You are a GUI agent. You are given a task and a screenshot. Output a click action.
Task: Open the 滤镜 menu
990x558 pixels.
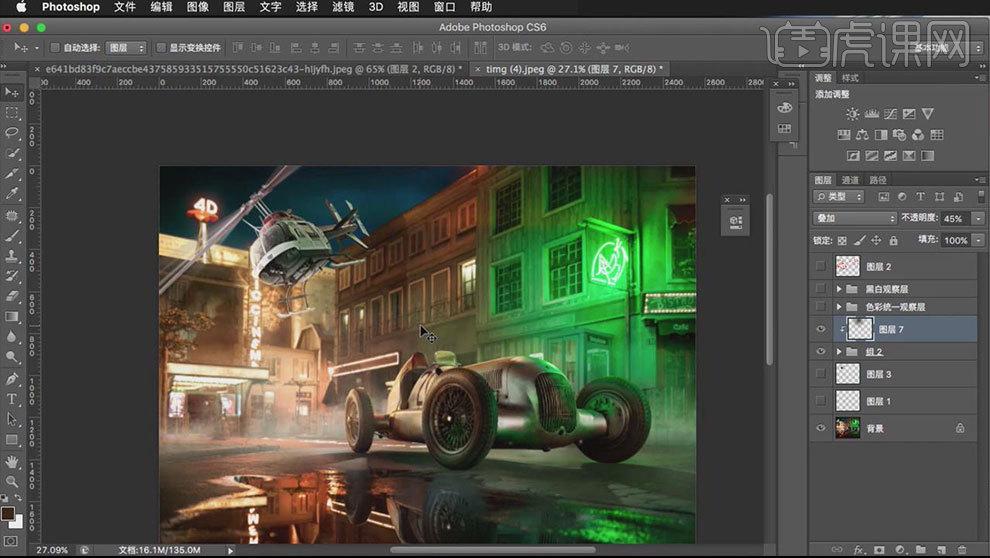pyautogui.click(x=343, y=7)
